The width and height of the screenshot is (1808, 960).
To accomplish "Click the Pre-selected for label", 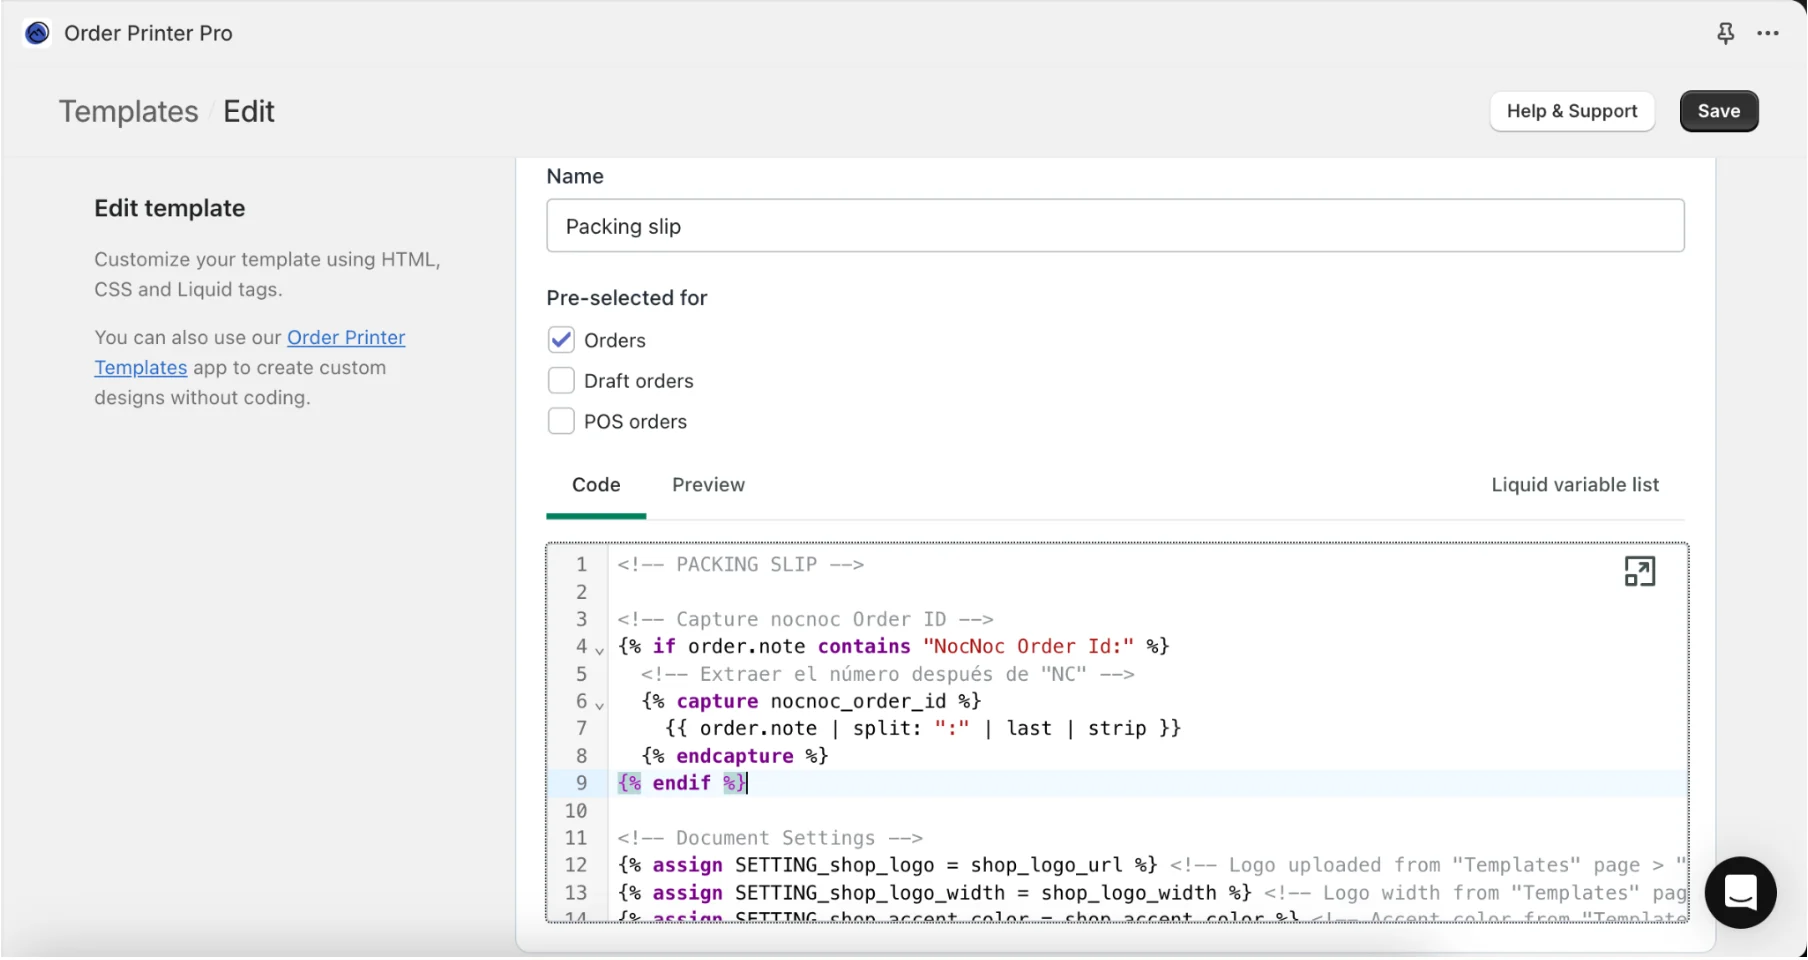I will pos(627,298).
